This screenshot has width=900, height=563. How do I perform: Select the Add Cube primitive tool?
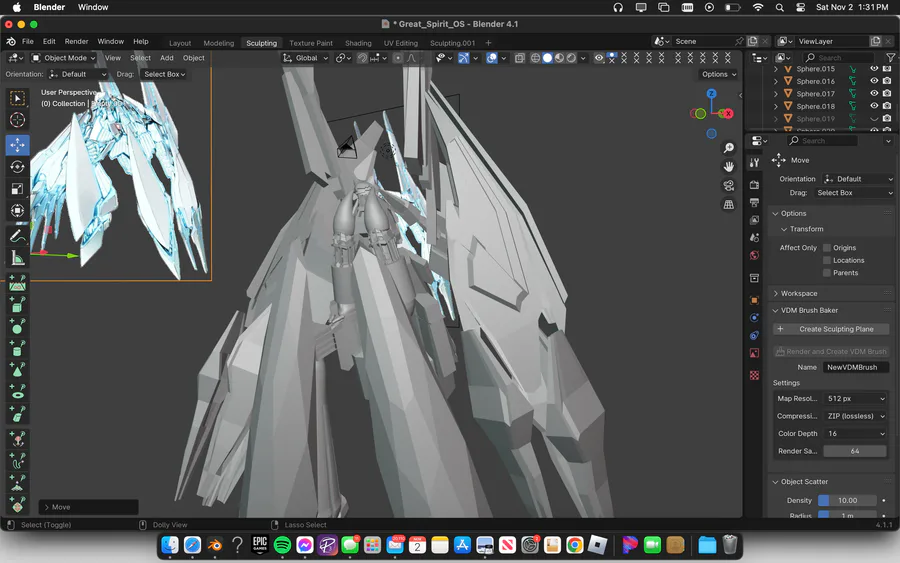point(17,305)
